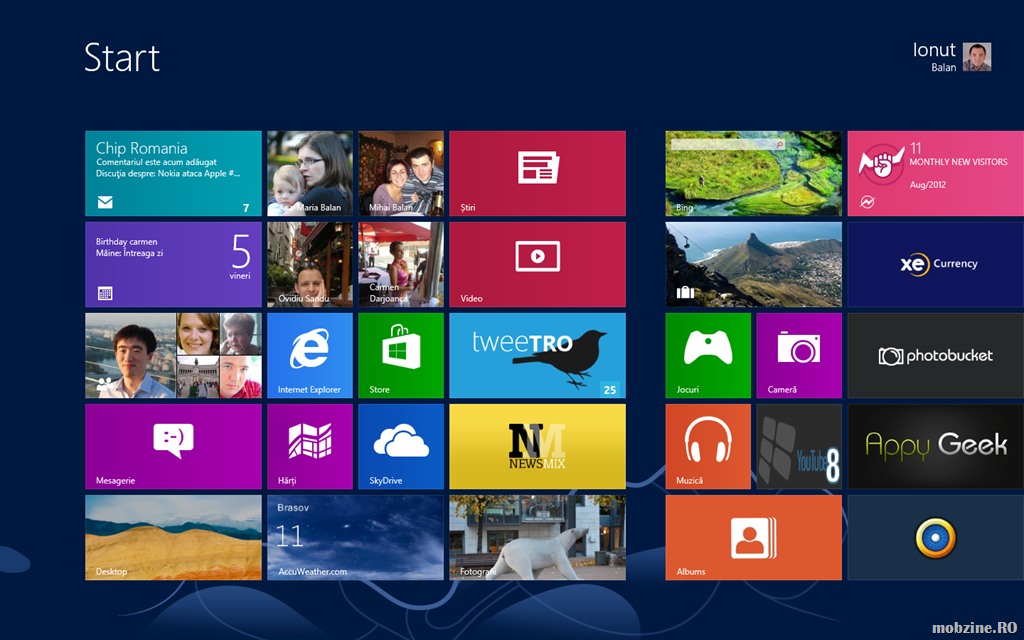Open the Monthly New Visitors stats tile
The width and height of the screenshot is (1024, 640).
pos(936,173)
